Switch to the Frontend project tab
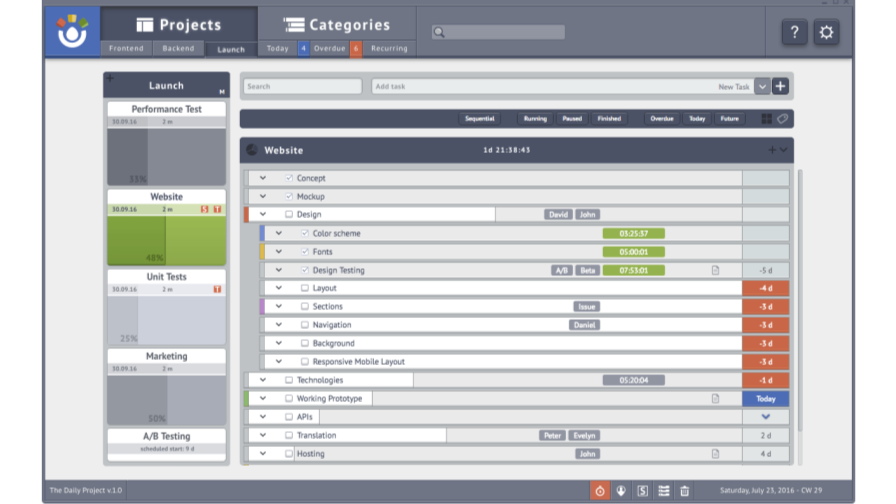The image size is (896, 504). [x=126, y=49]
